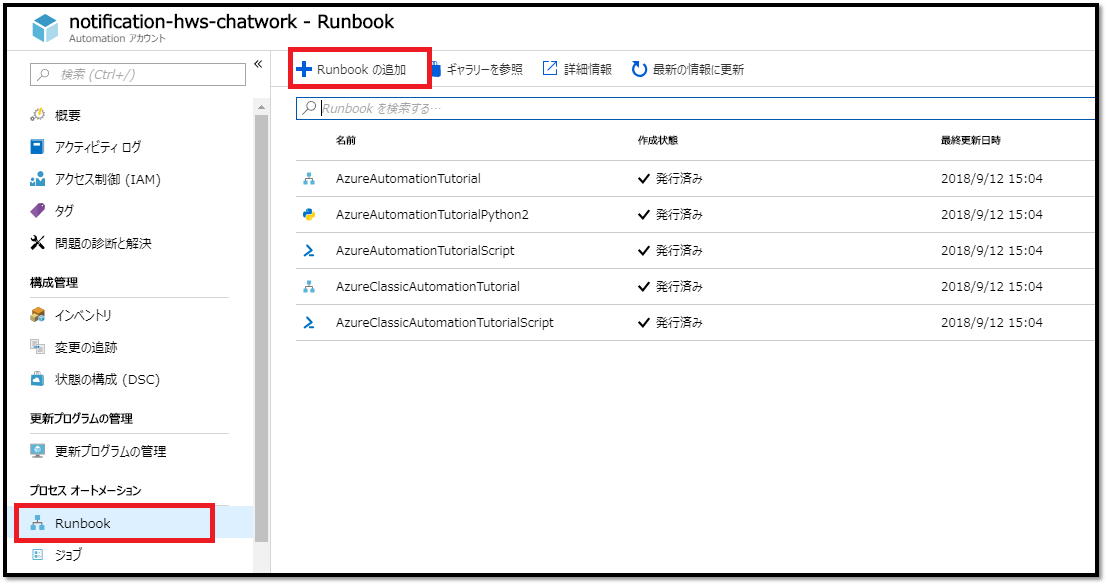Viewport: 1108px width, 586px height.
Task: Click the Runbook hierarchy icon in the sidebar
Action: 37,523
